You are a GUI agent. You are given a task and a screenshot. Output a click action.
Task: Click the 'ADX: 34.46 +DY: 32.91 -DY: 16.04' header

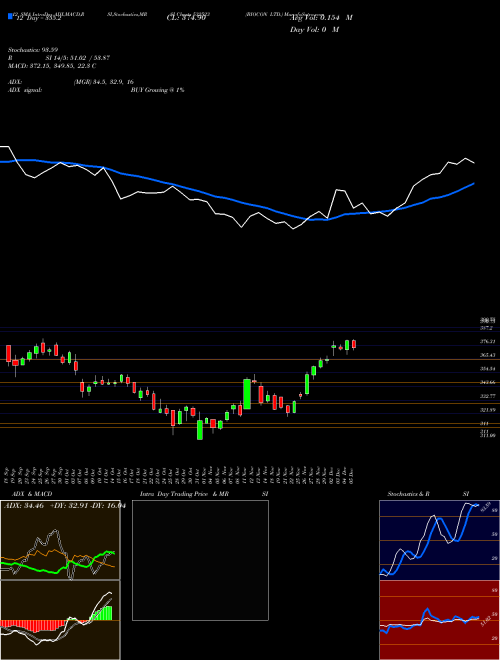pos(65,506)
